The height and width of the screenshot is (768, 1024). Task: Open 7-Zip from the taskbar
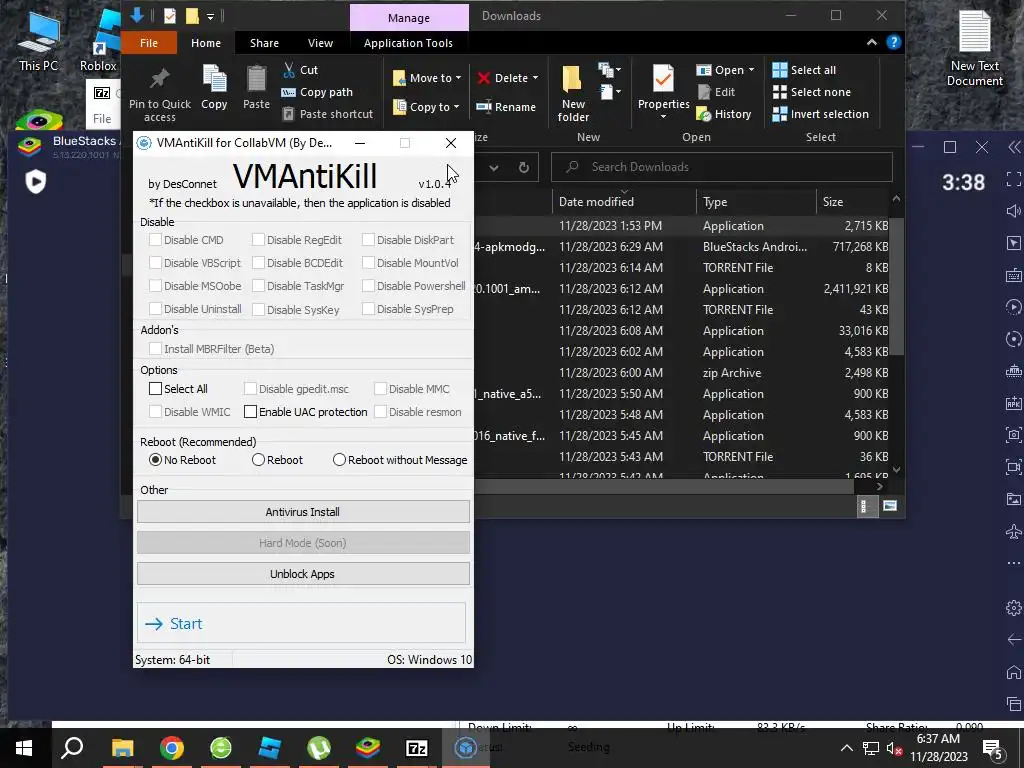tap(416, 748)
